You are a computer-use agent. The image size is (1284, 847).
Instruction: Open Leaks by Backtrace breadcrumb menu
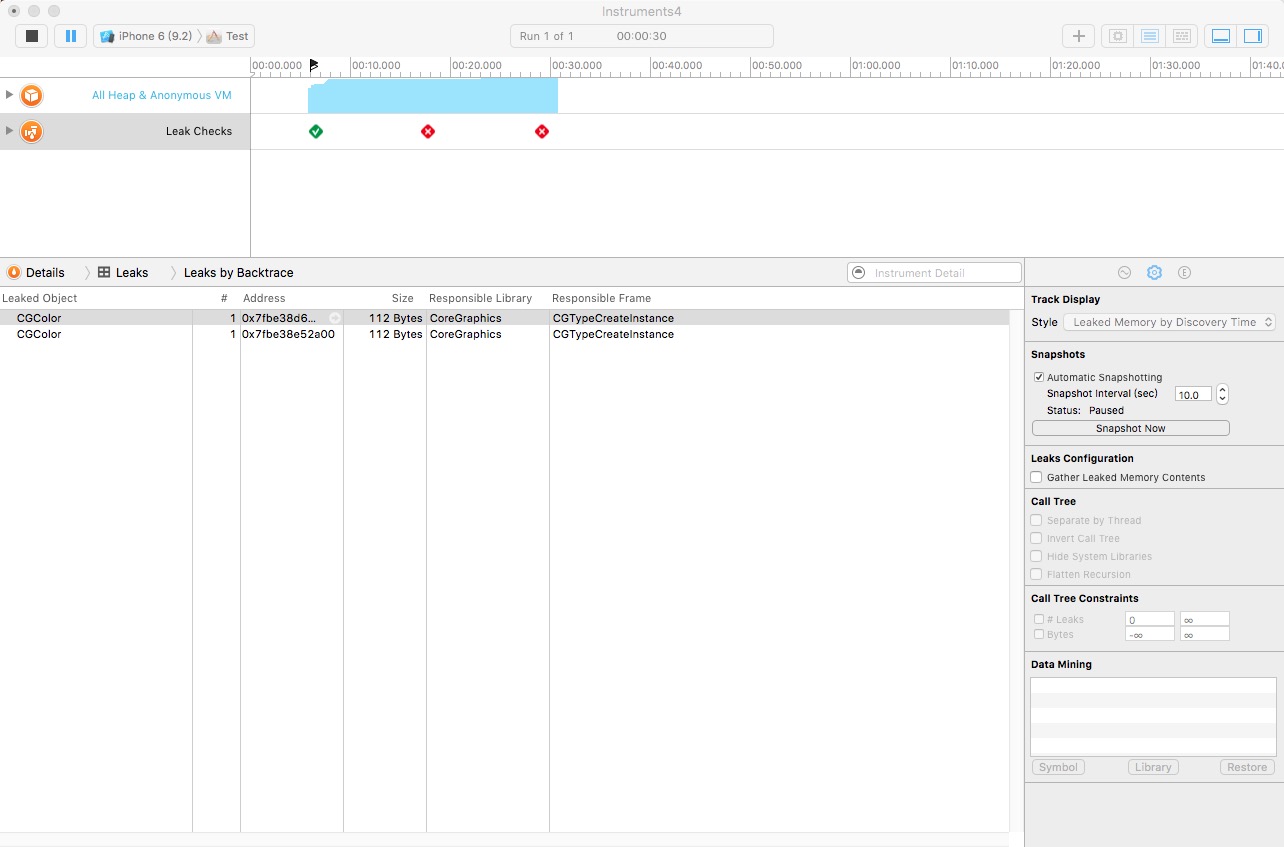tap(238, 273)
